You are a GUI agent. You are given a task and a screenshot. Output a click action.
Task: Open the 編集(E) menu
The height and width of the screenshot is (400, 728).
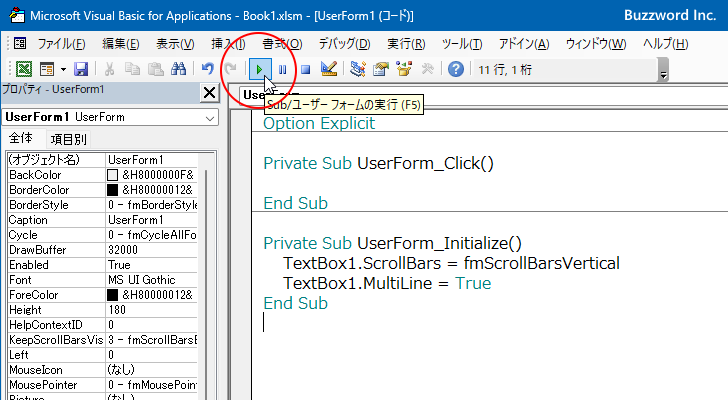tap(121, 44)
